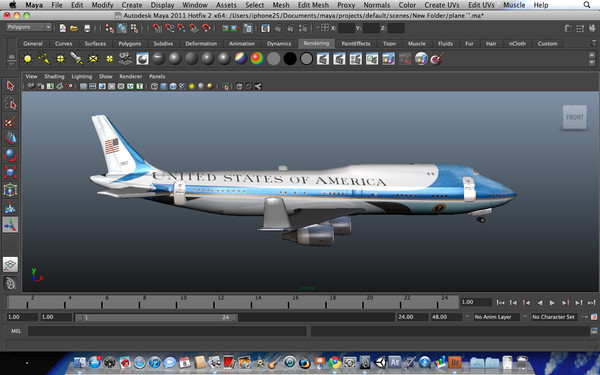This screenshot has height=375, width=600.
Task: Apply the layered shader striped sphere
Action: pos(241,59)
